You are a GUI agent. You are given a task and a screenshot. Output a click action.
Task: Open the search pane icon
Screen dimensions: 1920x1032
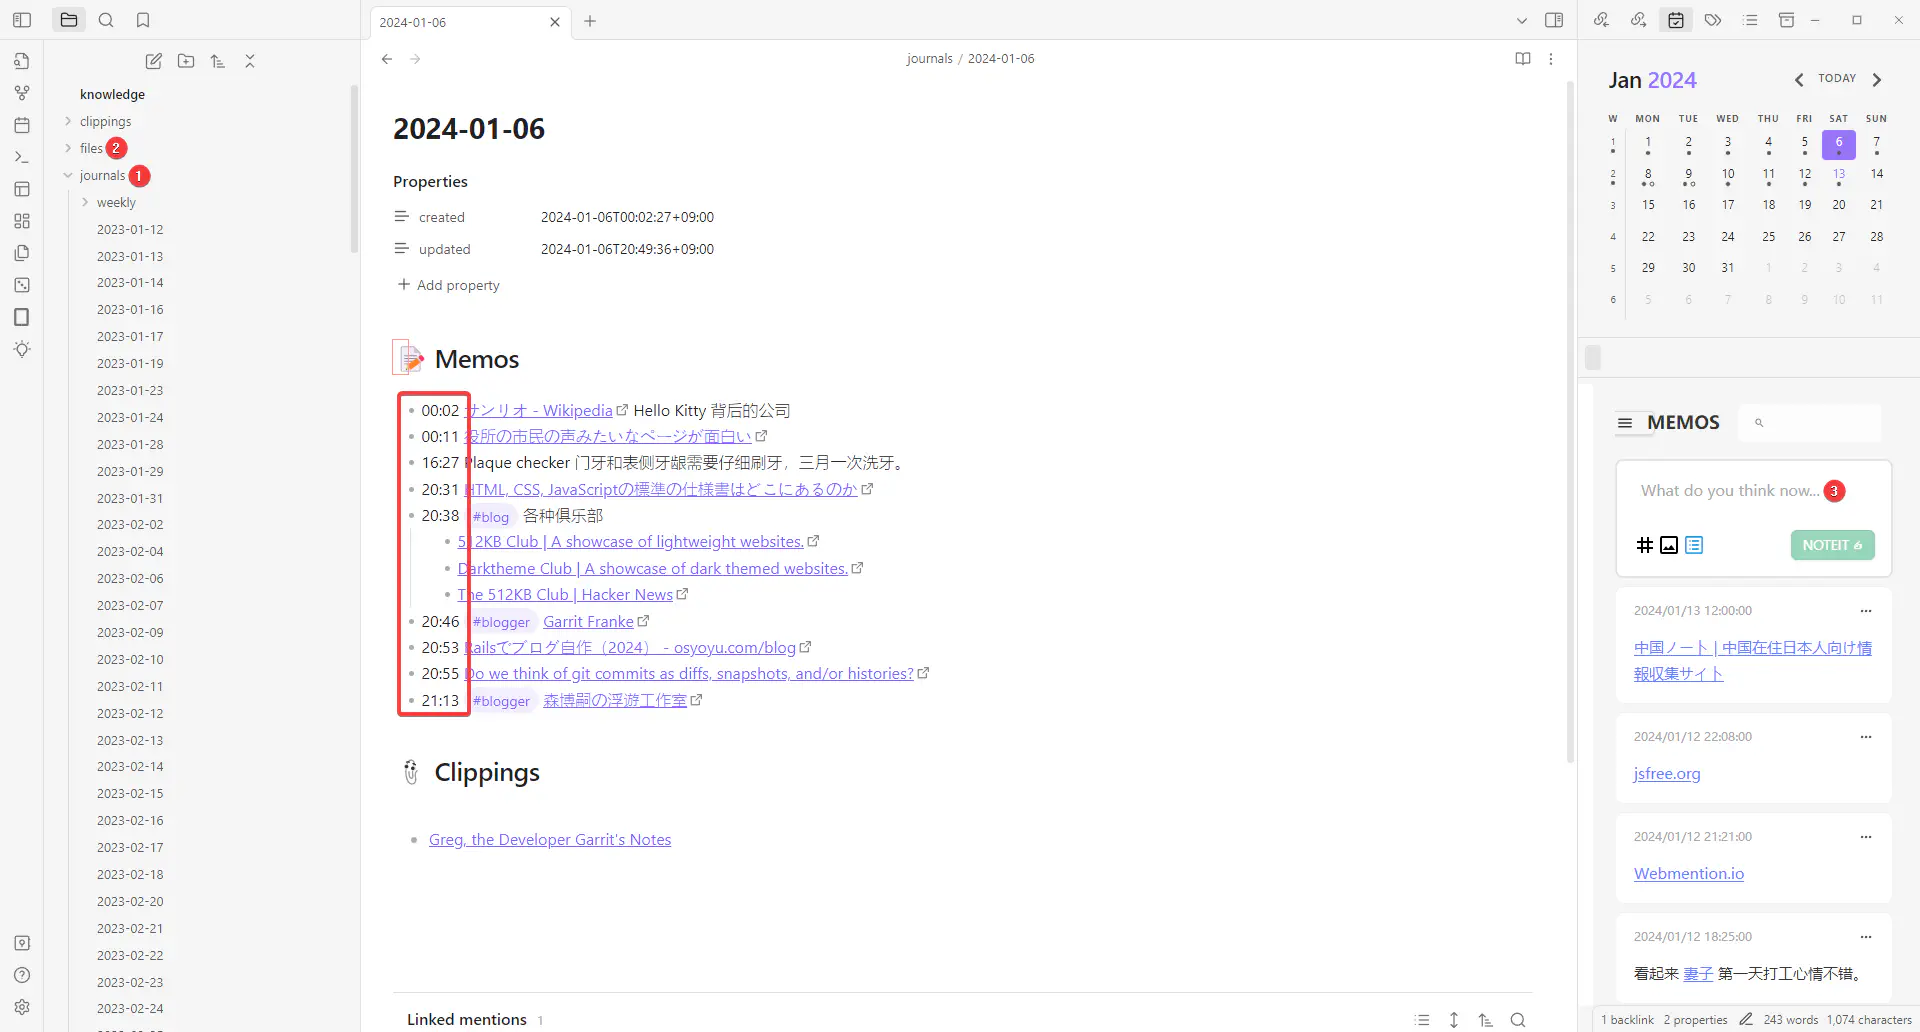pyautogui.click(x=106, y=20)
